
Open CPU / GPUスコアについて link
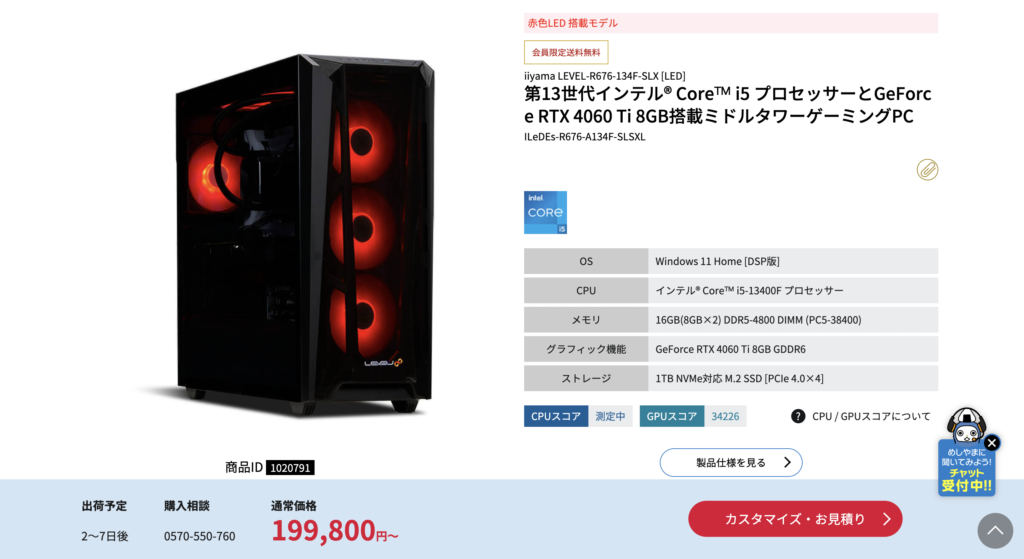coord(871,416)
